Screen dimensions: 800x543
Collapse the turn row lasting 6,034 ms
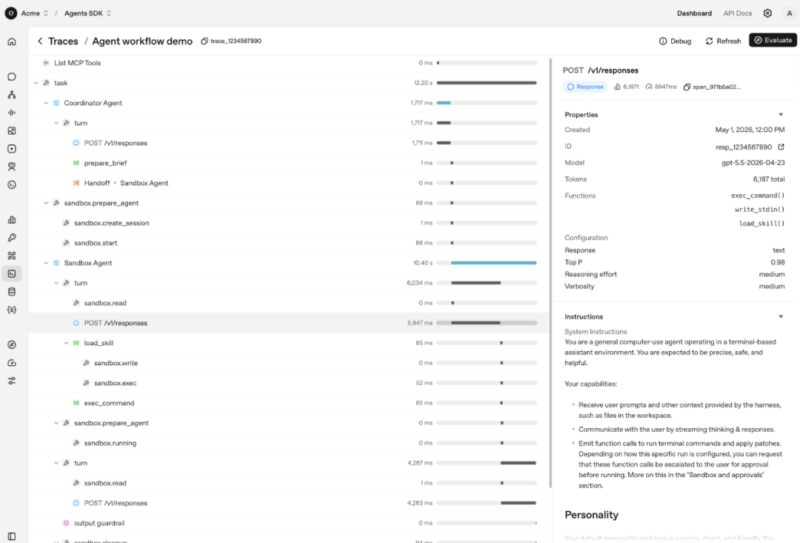click(56, 283)
